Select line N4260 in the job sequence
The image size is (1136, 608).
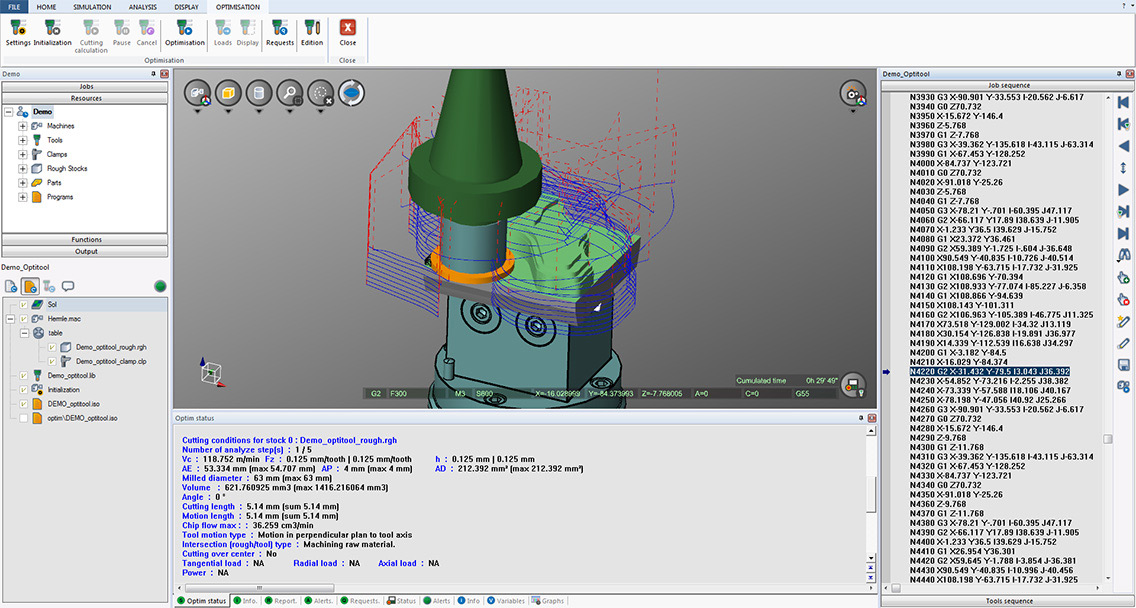[996, 409]
